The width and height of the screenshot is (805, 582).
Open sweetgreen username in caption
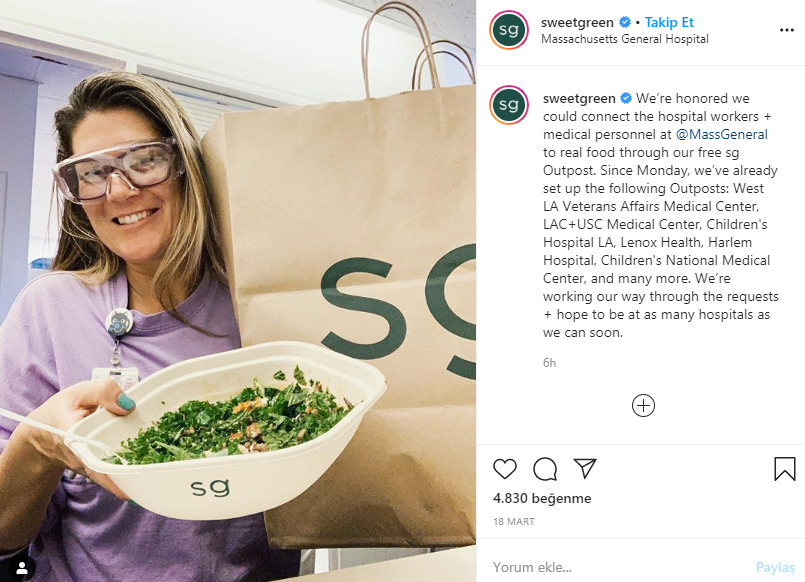tap(579, 99)
